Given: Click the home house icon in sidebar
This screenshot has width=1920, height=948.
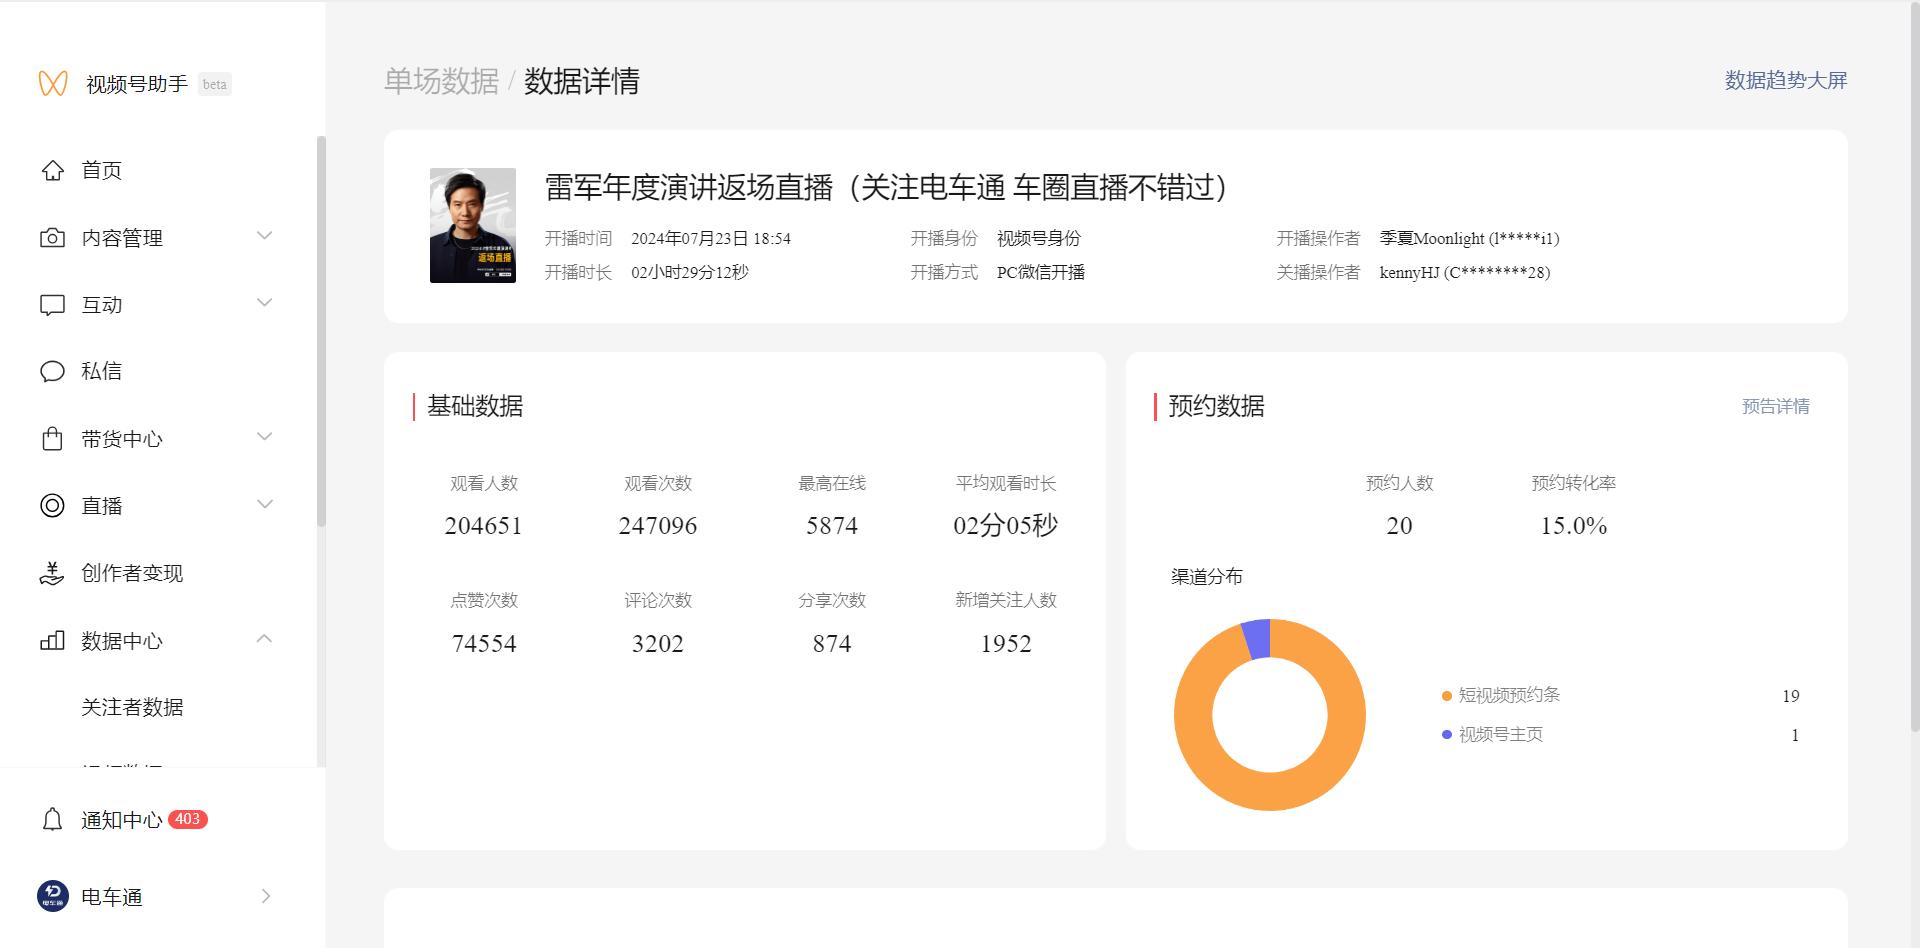Looking at the screenshot, I should [x=52, y=171].
